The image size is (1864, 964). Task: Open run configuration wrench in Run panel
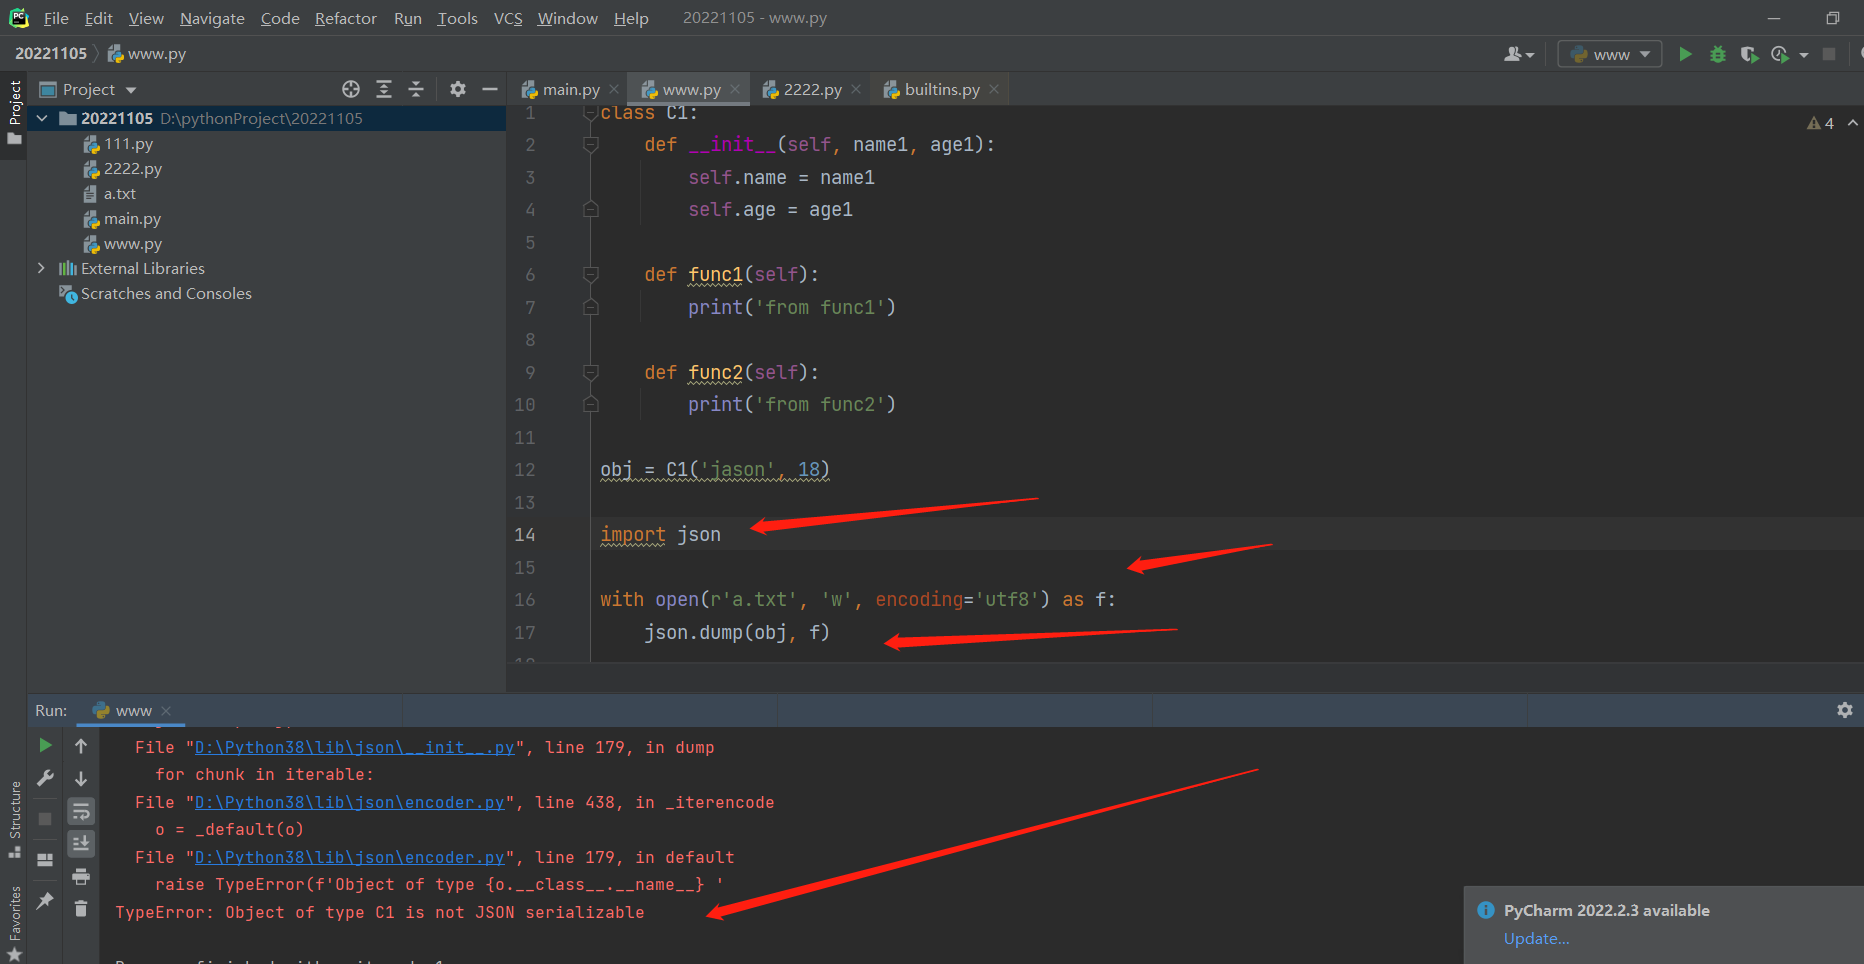point(45,778)
